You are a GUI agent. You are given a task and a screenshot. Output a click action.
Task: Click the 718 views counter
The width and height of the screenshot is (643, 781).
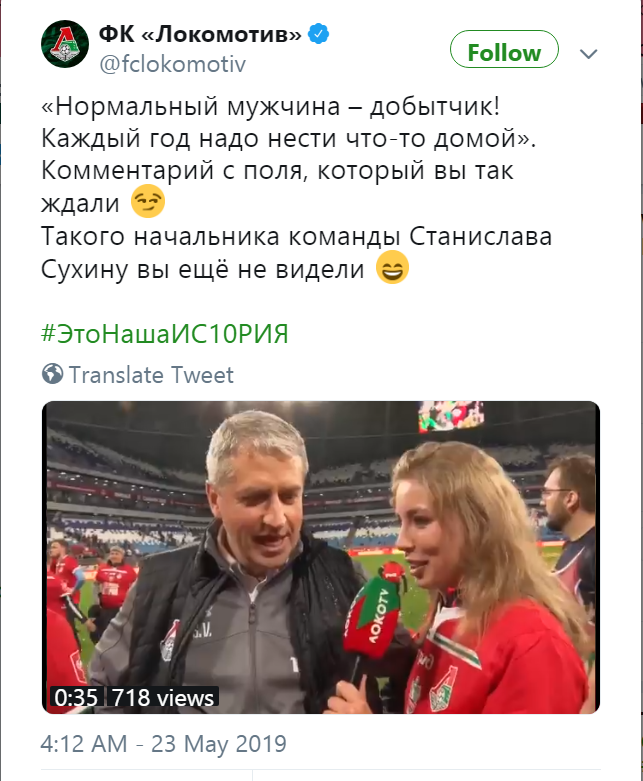coord(163,697)
